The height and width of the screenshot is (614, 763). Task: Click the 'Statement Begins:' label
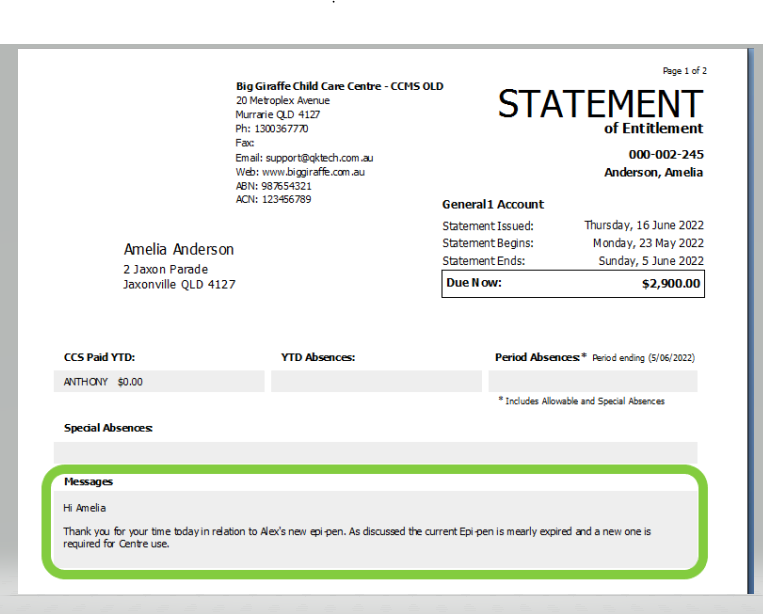pyautogui.click(x=488, y=243)
